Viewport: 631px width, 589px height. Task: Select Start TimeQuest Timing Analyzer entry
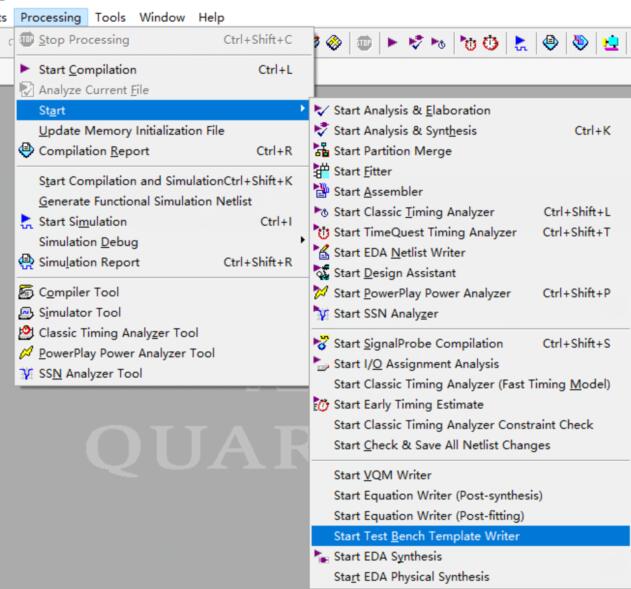coord(470,232)
